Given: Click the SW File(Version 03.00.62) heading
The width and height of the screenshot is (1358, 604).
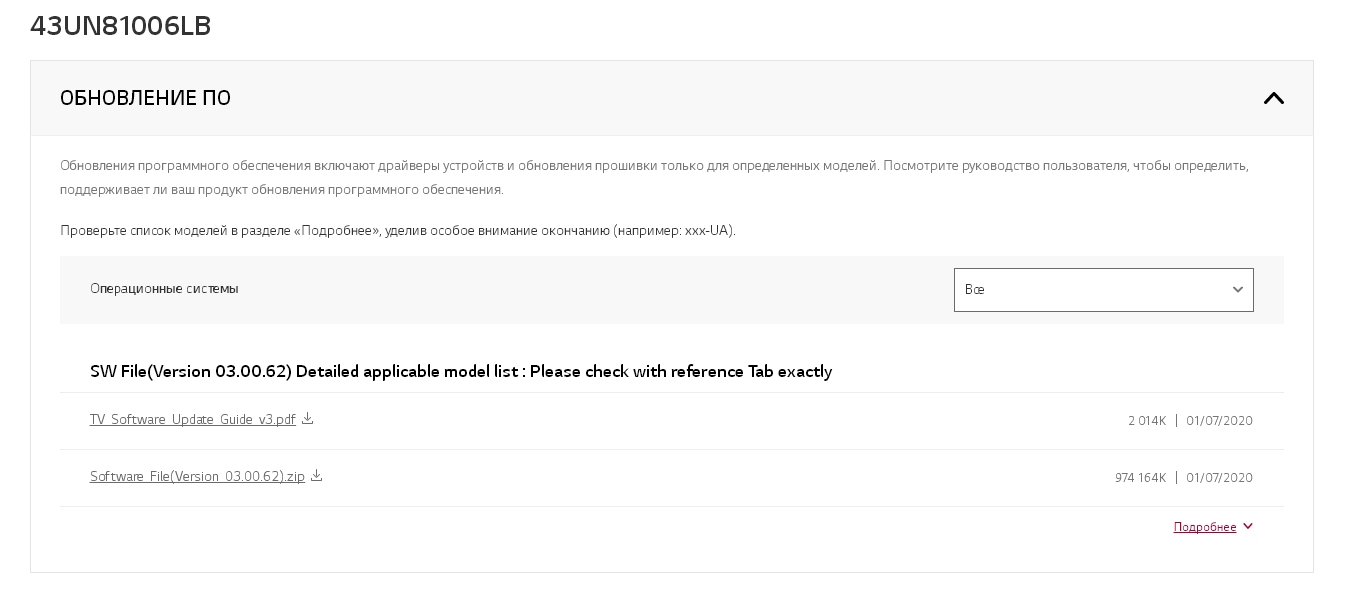Looking at the screenshot, I should point(460,372).
